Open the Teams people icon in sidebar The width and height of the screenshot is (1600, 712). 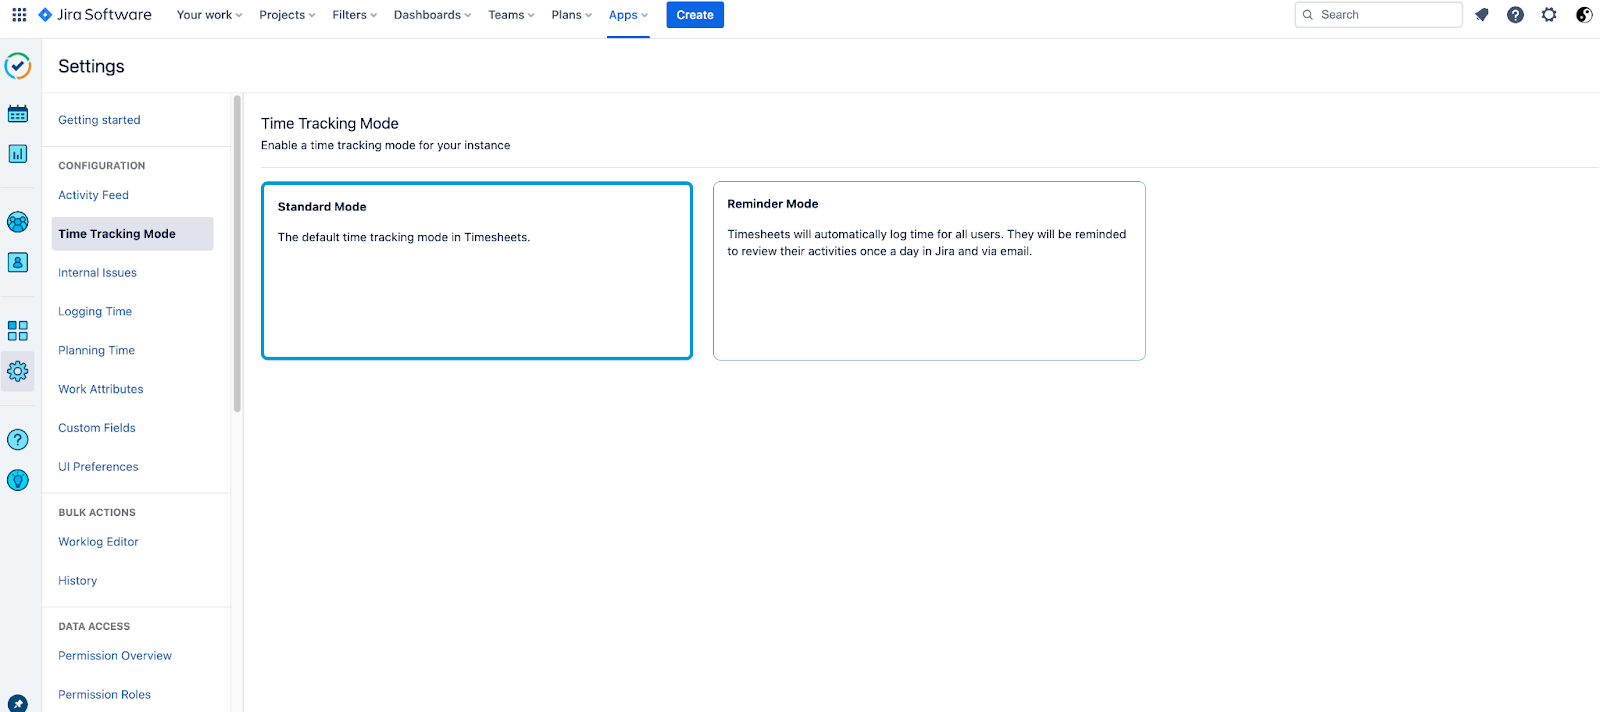pyautogui.click(x=18, y=222)
